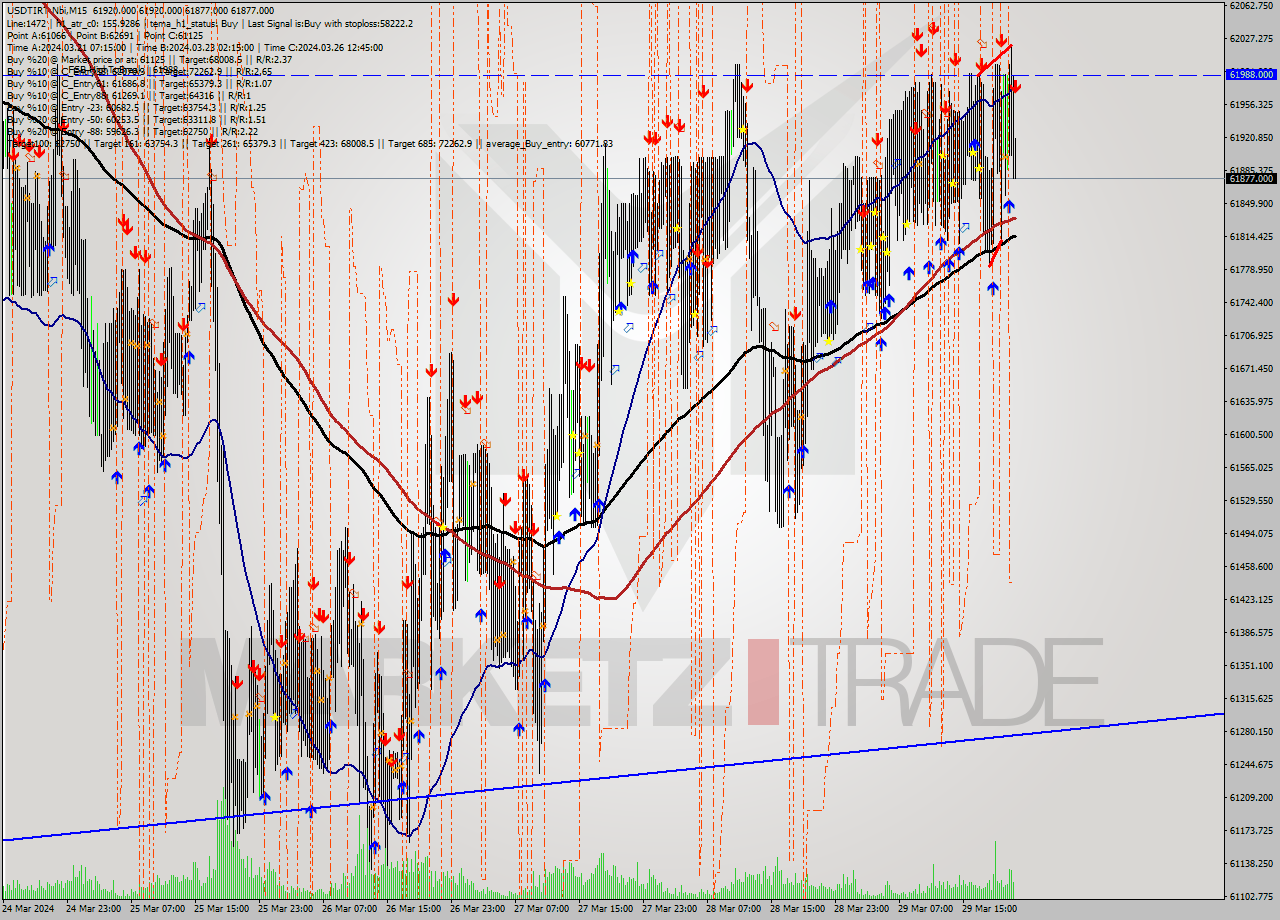Click the 61849.750 price axis label
The width and height of the screenshot is (1280, 920).
click(1251, 203)
